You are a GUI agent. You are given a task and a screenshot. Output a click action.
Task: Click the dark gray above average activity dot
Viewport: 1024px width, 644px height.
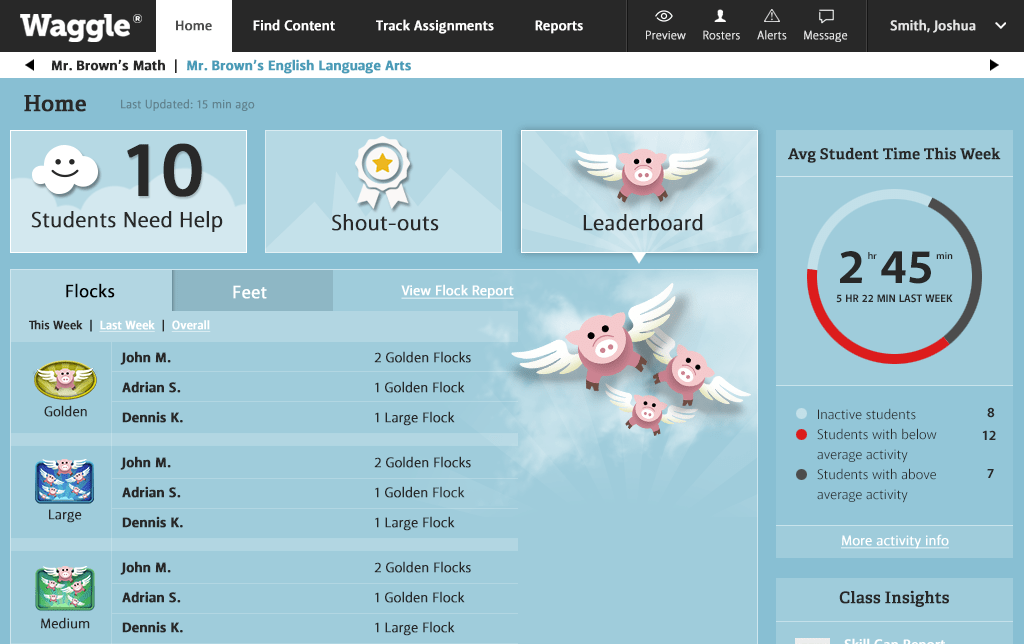[x=801, y=474]
